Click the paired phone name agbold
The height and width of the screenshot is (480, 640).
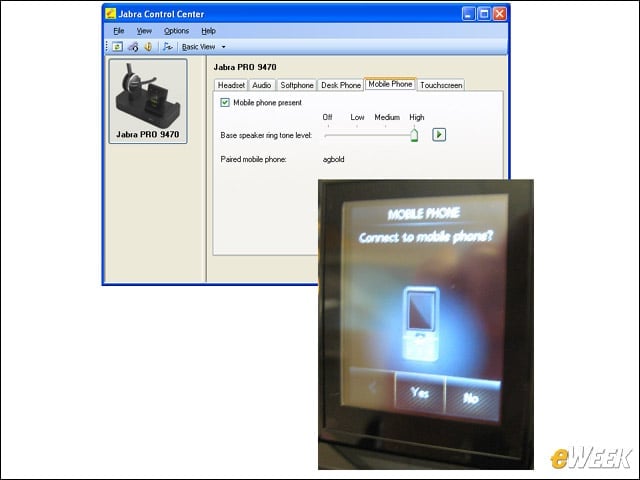(x=333, y=159)
